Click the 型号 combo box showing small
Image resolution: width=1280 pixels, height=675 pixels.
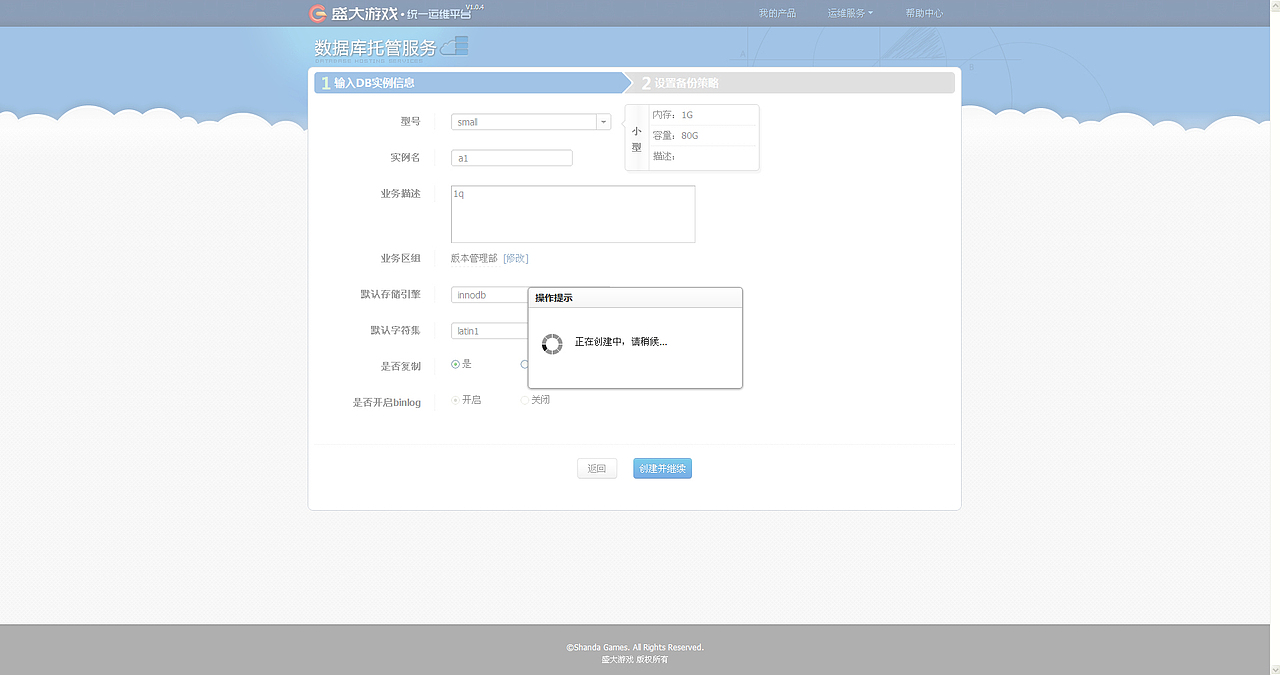point(531,122)
